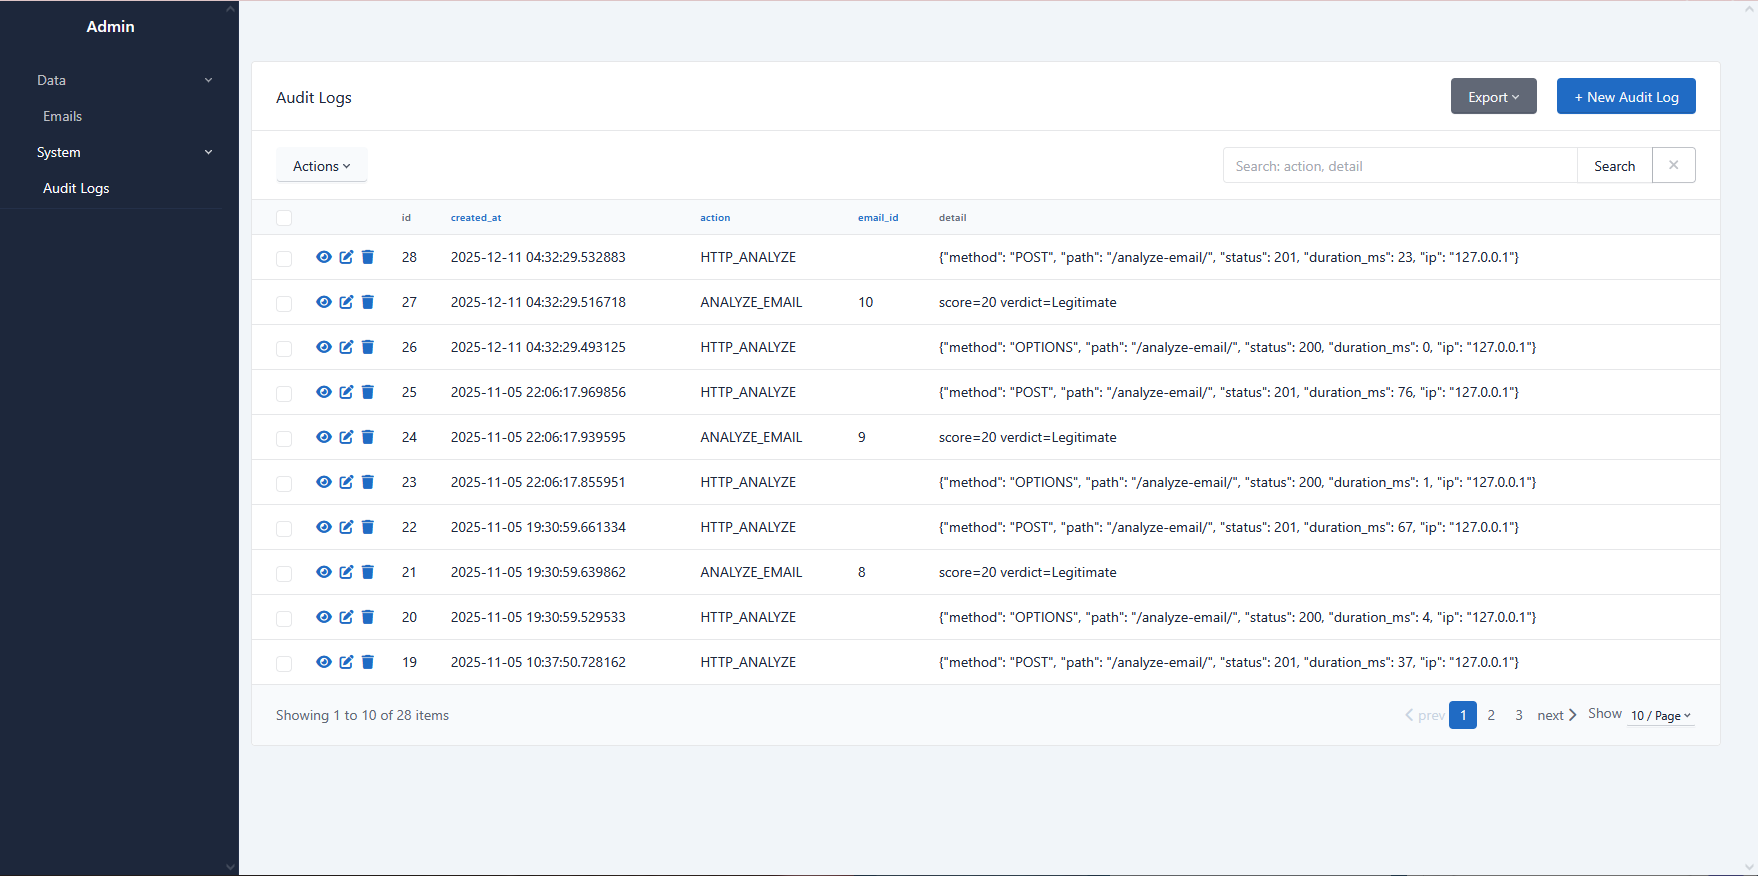1758x876 pixels.
Task: Click timestamp 2025-11-05 10:37:50.728162
Action: click(x=538, y=662)
